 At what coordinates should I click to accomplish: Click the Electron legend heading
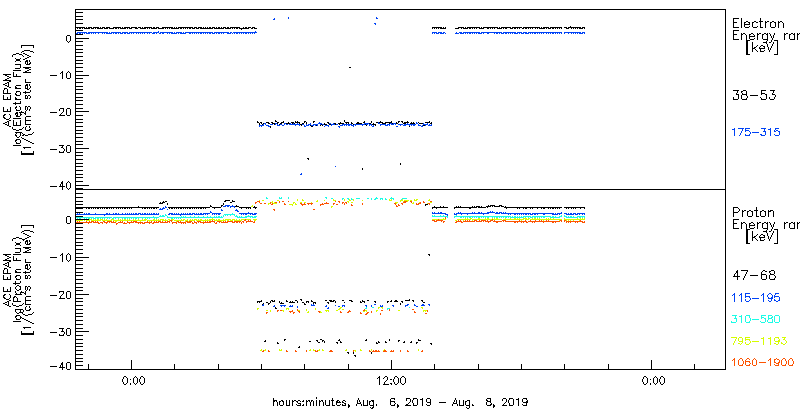coord(758,23)
